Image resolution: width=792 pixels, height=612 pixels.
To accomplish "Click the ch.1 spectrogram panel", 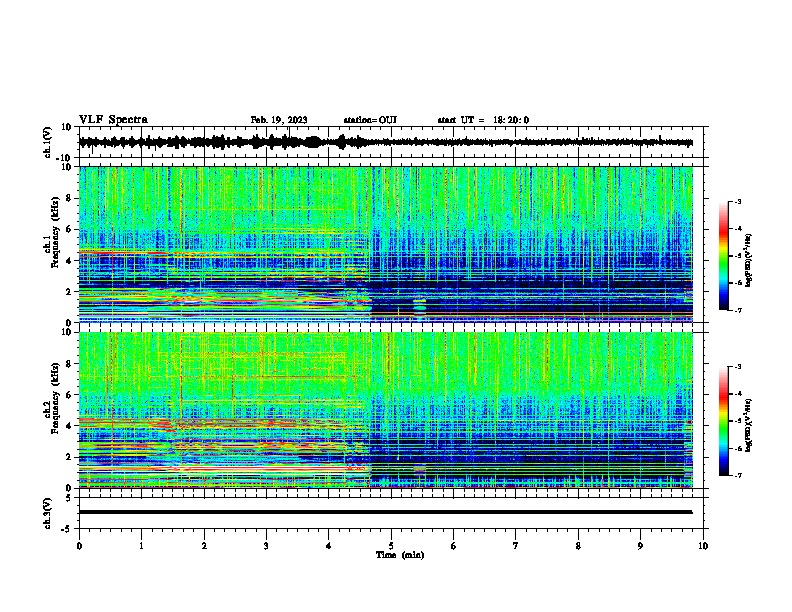I will (386, 244).
